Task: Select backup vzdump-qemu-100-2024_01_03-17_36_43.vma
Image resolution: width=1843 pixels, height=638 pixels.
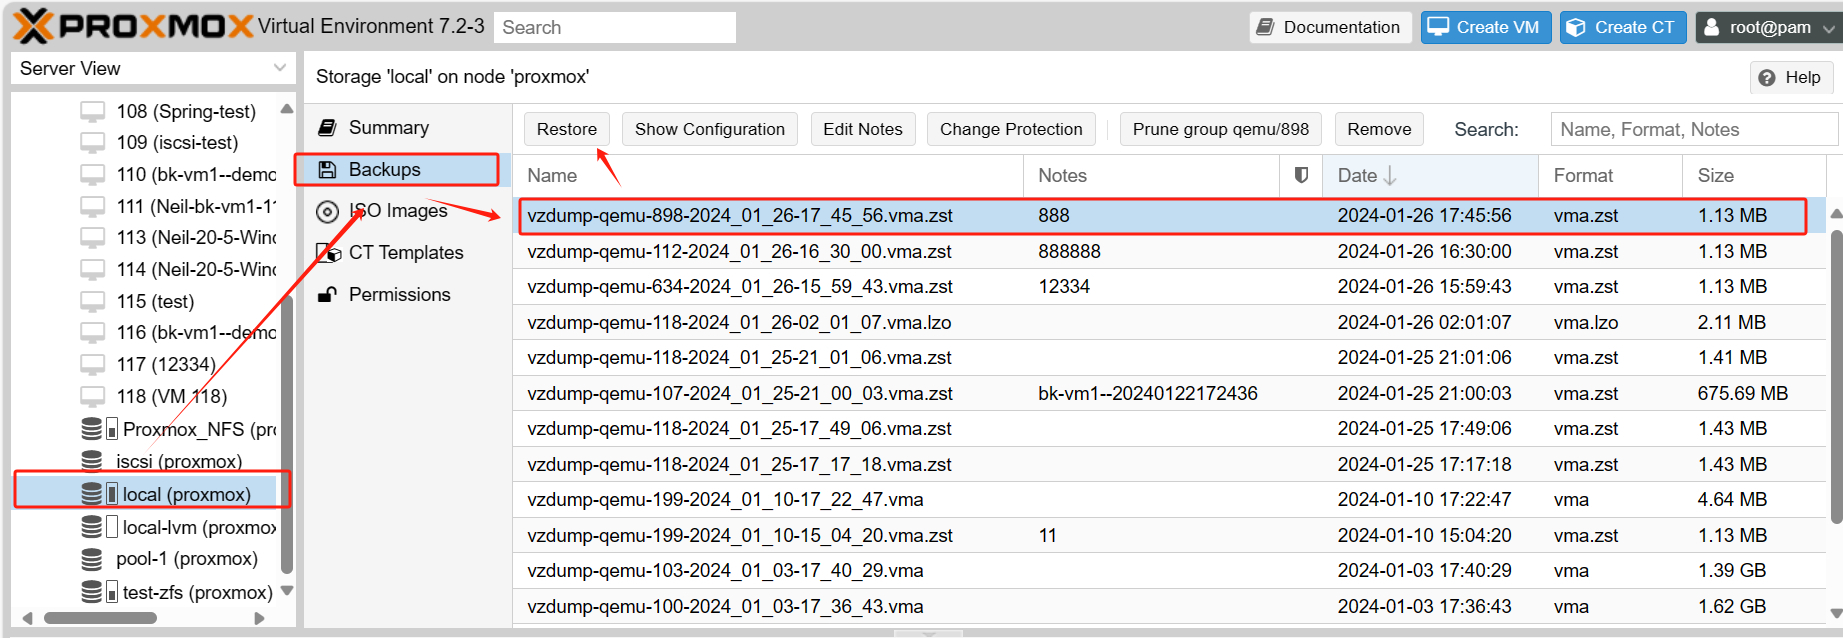Action: [x=1170, y=606]
